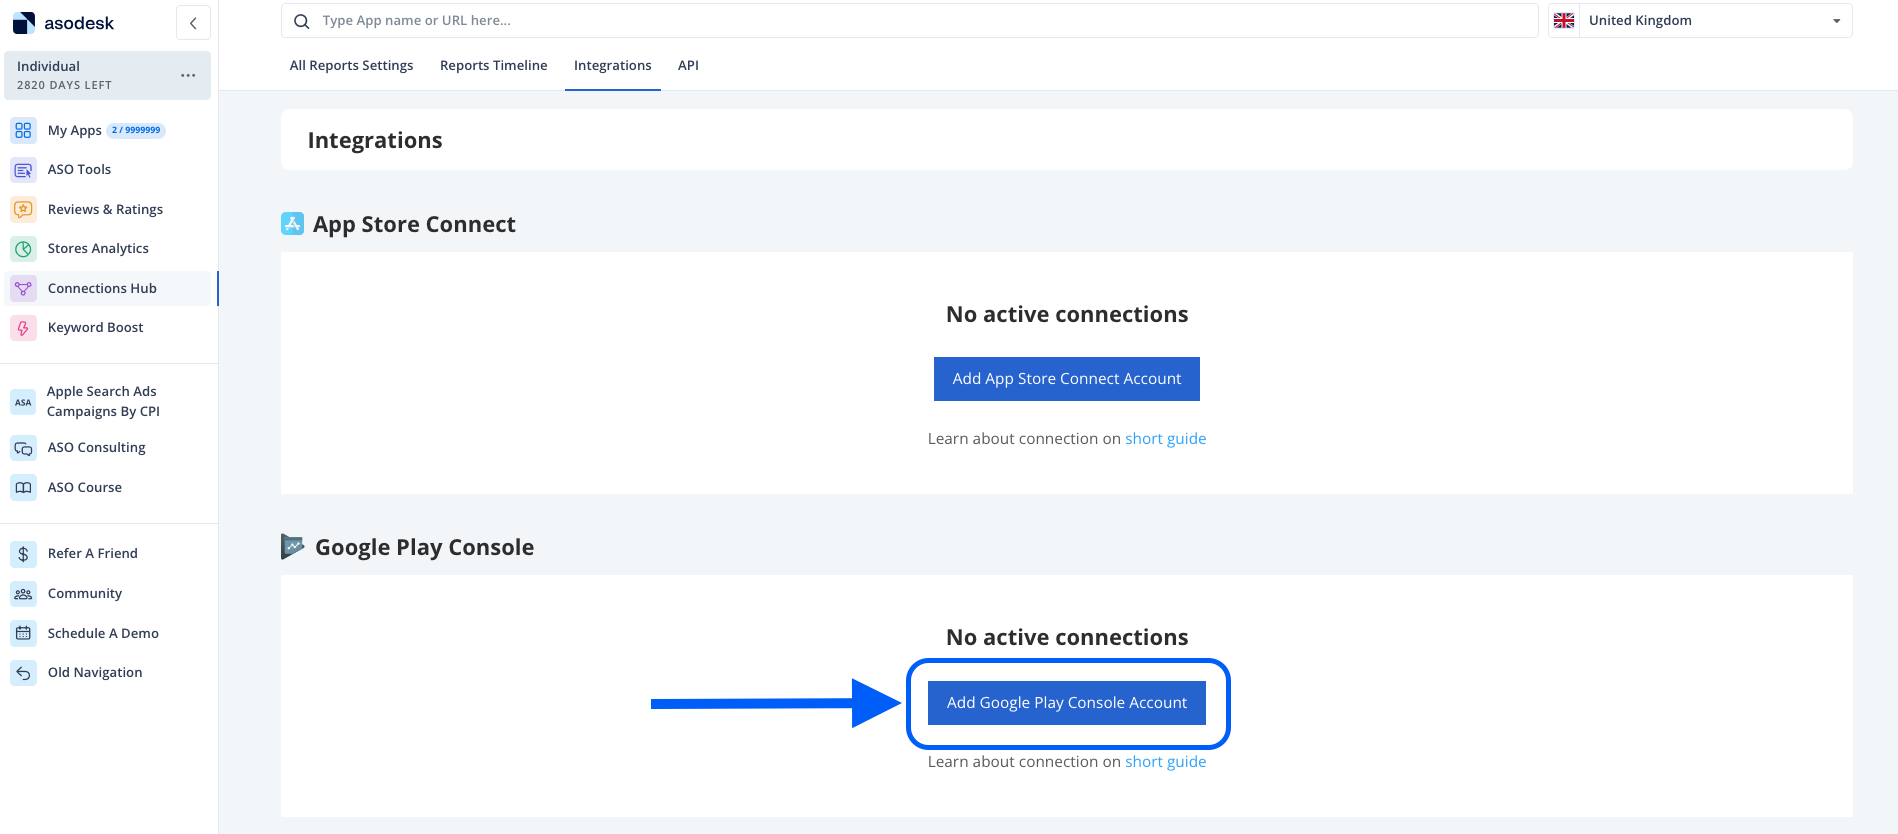Click the 2 / 9999999 apps count badge
1898x834 pixels.
(136, 130)
